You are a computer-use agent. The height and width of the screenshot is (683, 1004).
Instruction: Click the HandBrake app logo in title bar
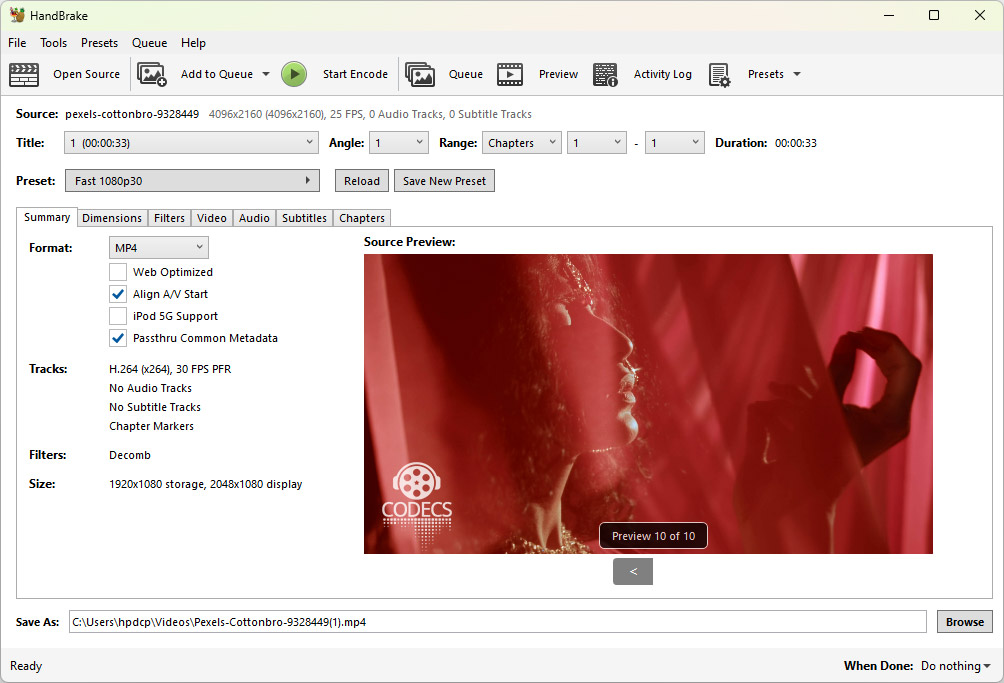[x=17, y=15]
